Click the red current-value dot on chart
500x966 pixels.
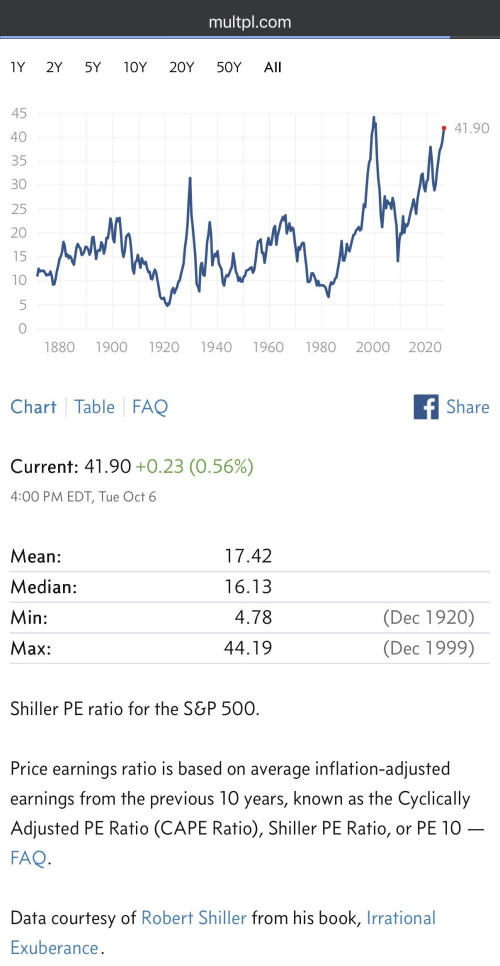tap(444, 128)
